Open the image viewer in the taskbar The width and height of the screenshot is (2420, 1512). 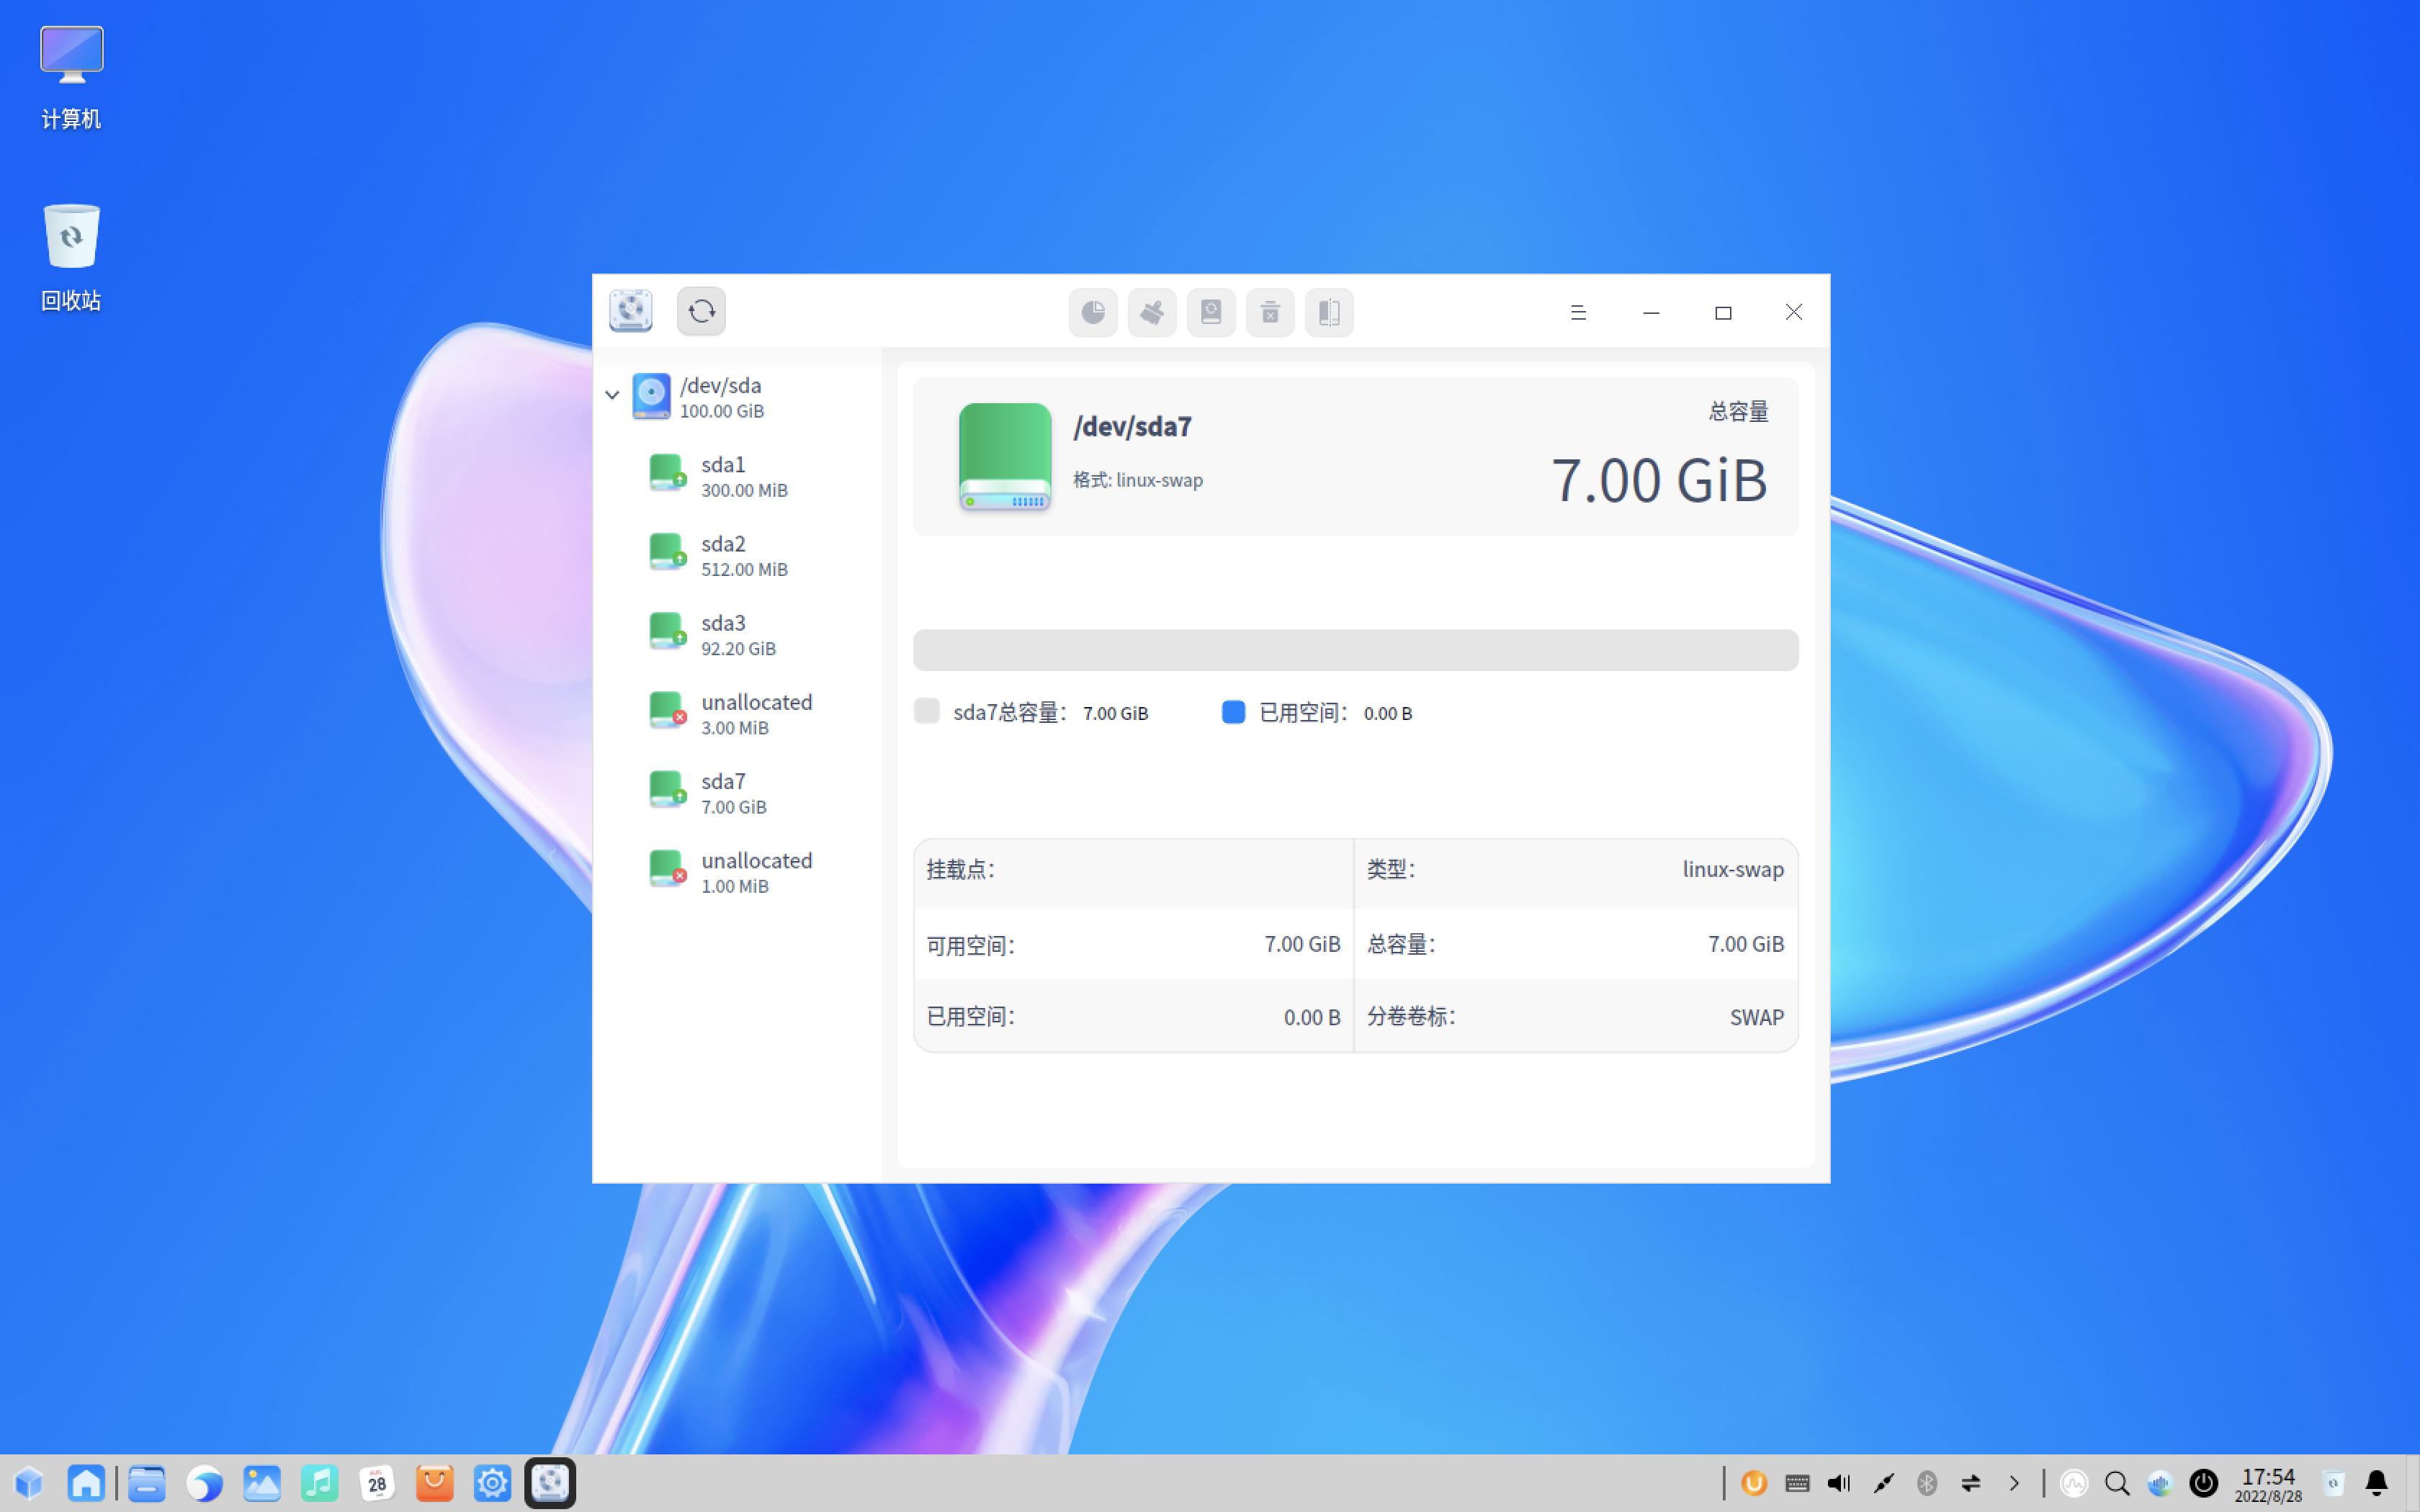(262, 1483)
